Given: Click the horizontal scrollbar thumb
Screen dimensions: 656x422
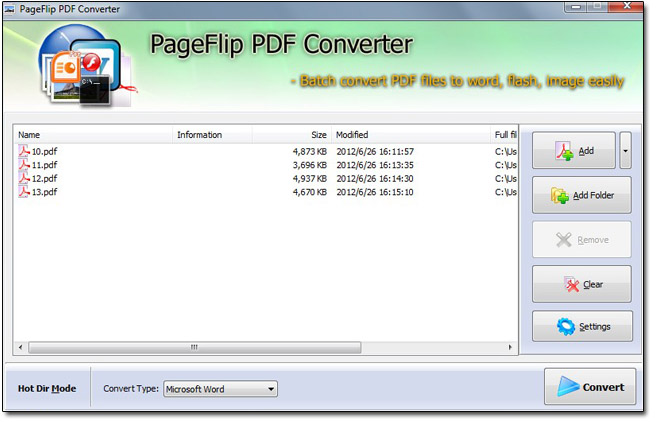Looking at the screenshot, I should (195, 347).
